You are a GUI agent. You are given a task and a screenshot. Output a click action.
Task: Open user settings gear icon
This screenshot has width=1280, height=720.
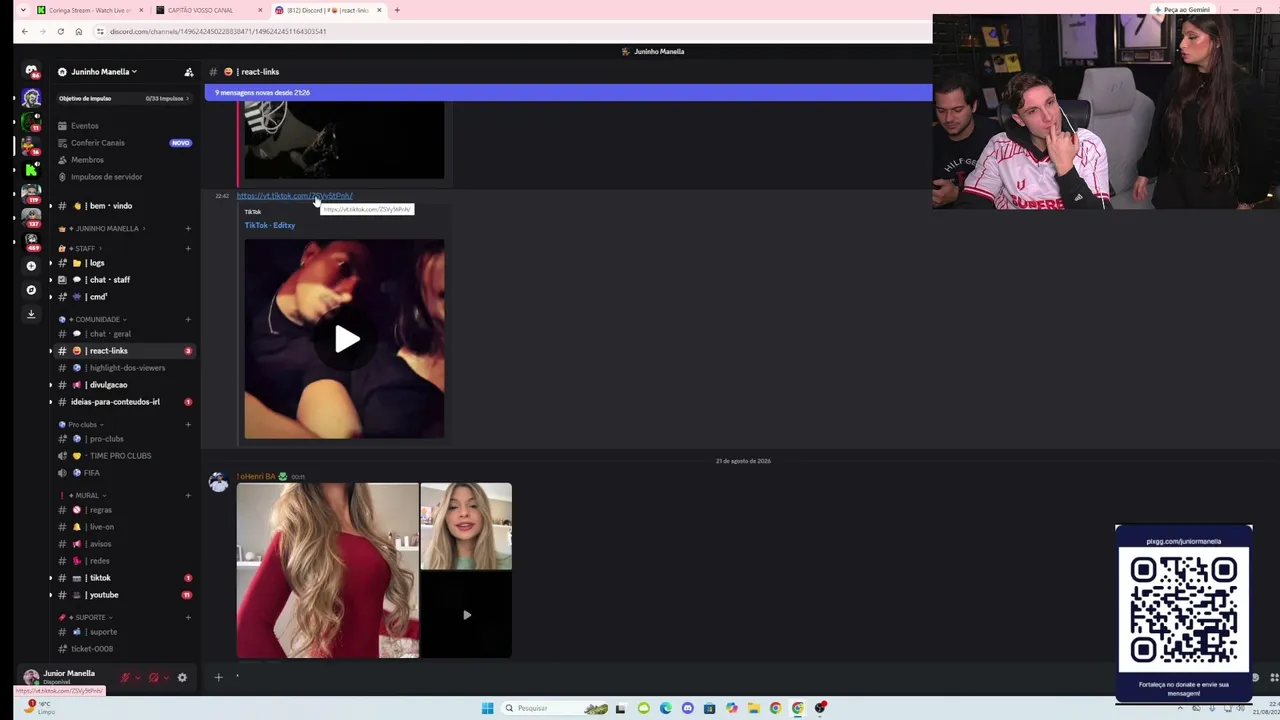pyautogui.click(x=182, y=678)
